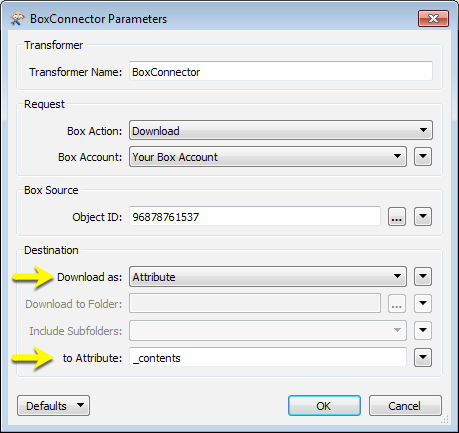
Task: Open the arrow menu beside to Attribute
Action: pos(423,357)
